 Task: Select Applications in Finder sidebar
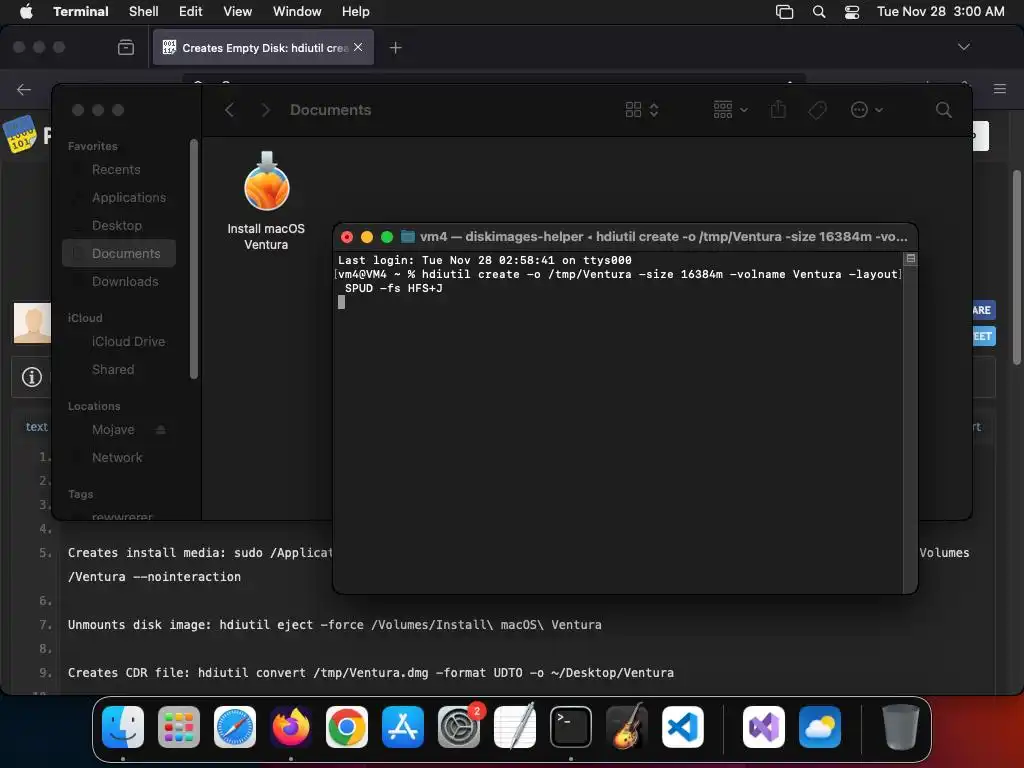pyautogui.click(x=129, y=197)
